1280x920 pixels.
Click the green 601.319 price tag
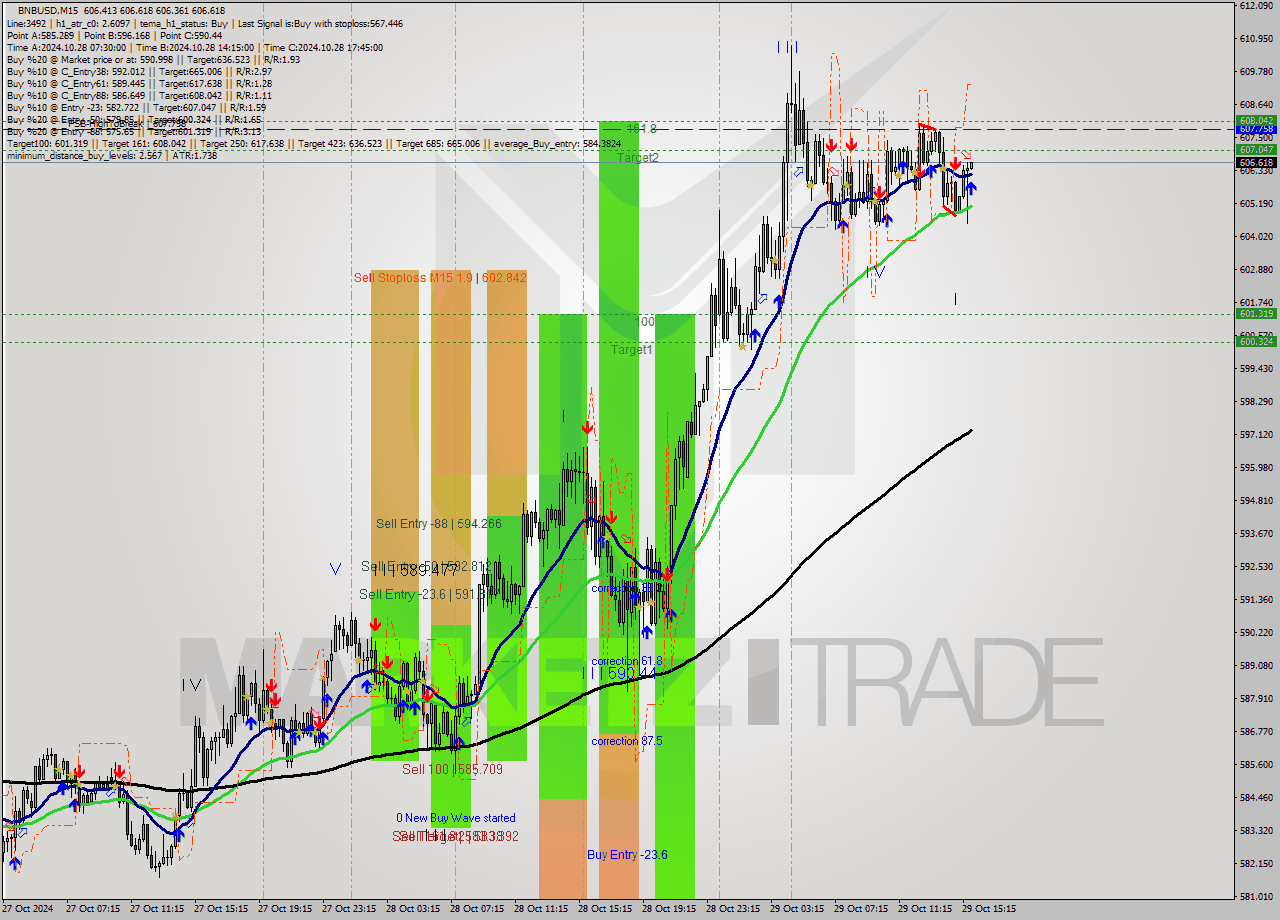tap(1256, 313)
